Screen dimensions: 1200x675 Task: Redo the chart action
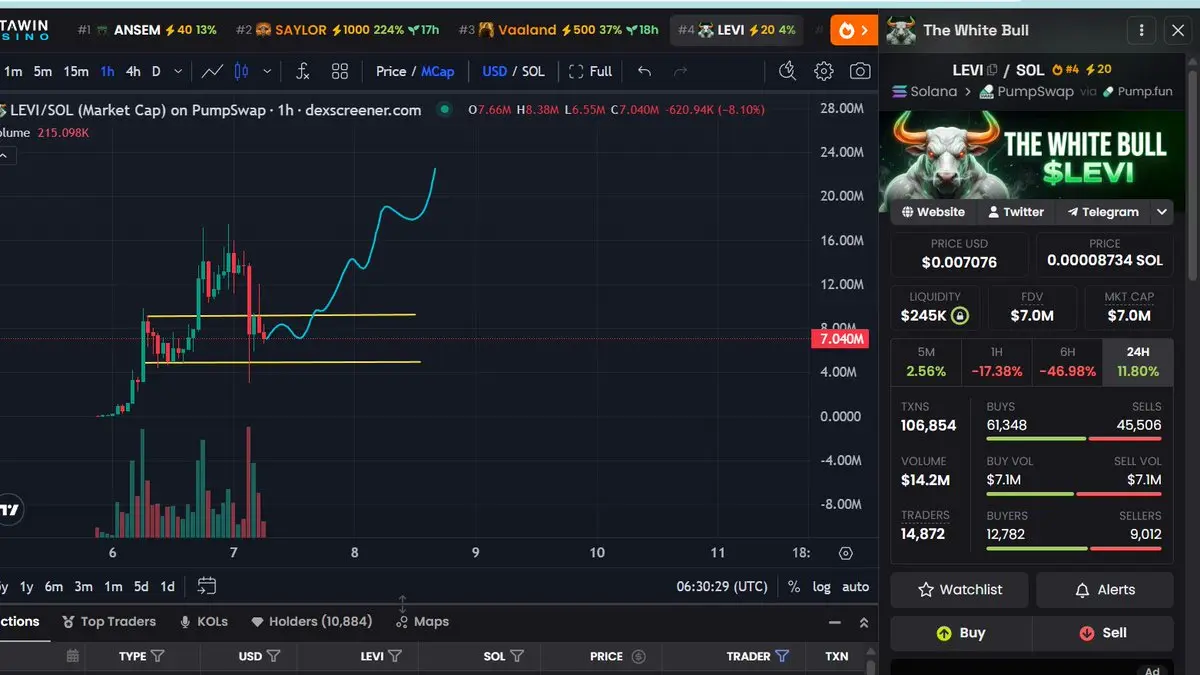tap(681, 71)
